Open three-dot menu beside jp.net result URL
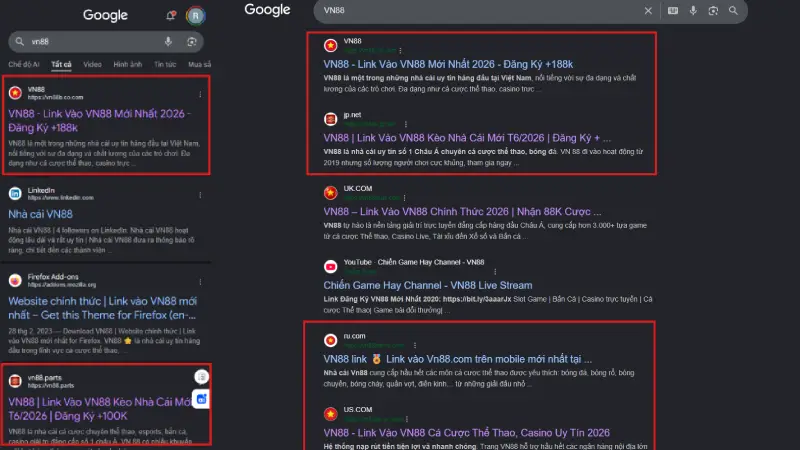The width and height of the screenshot is (800, 450). click(x=406, y=124)
